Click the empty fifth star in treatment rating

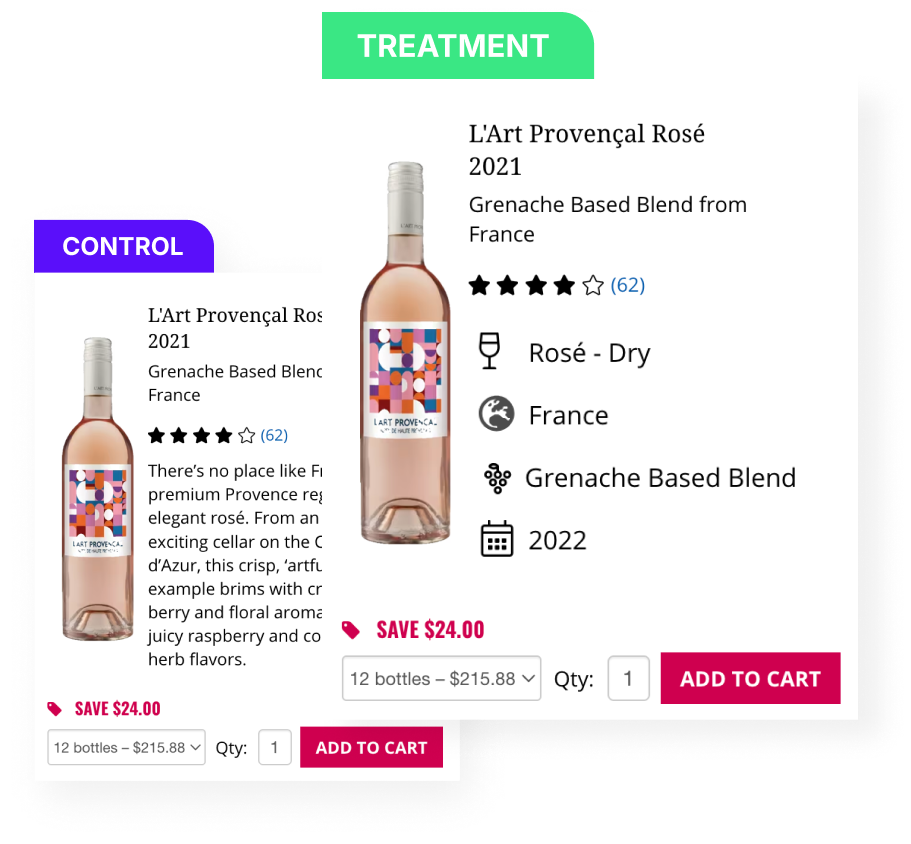pyautogui.click(x=593, y=286)
